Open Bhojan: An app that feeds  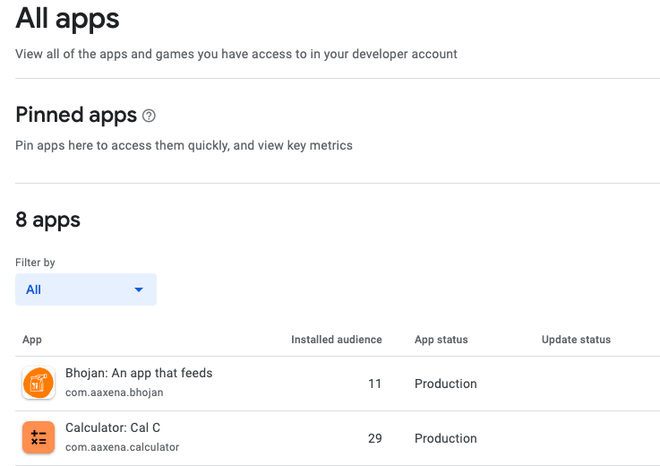click(x=139, y=373)
